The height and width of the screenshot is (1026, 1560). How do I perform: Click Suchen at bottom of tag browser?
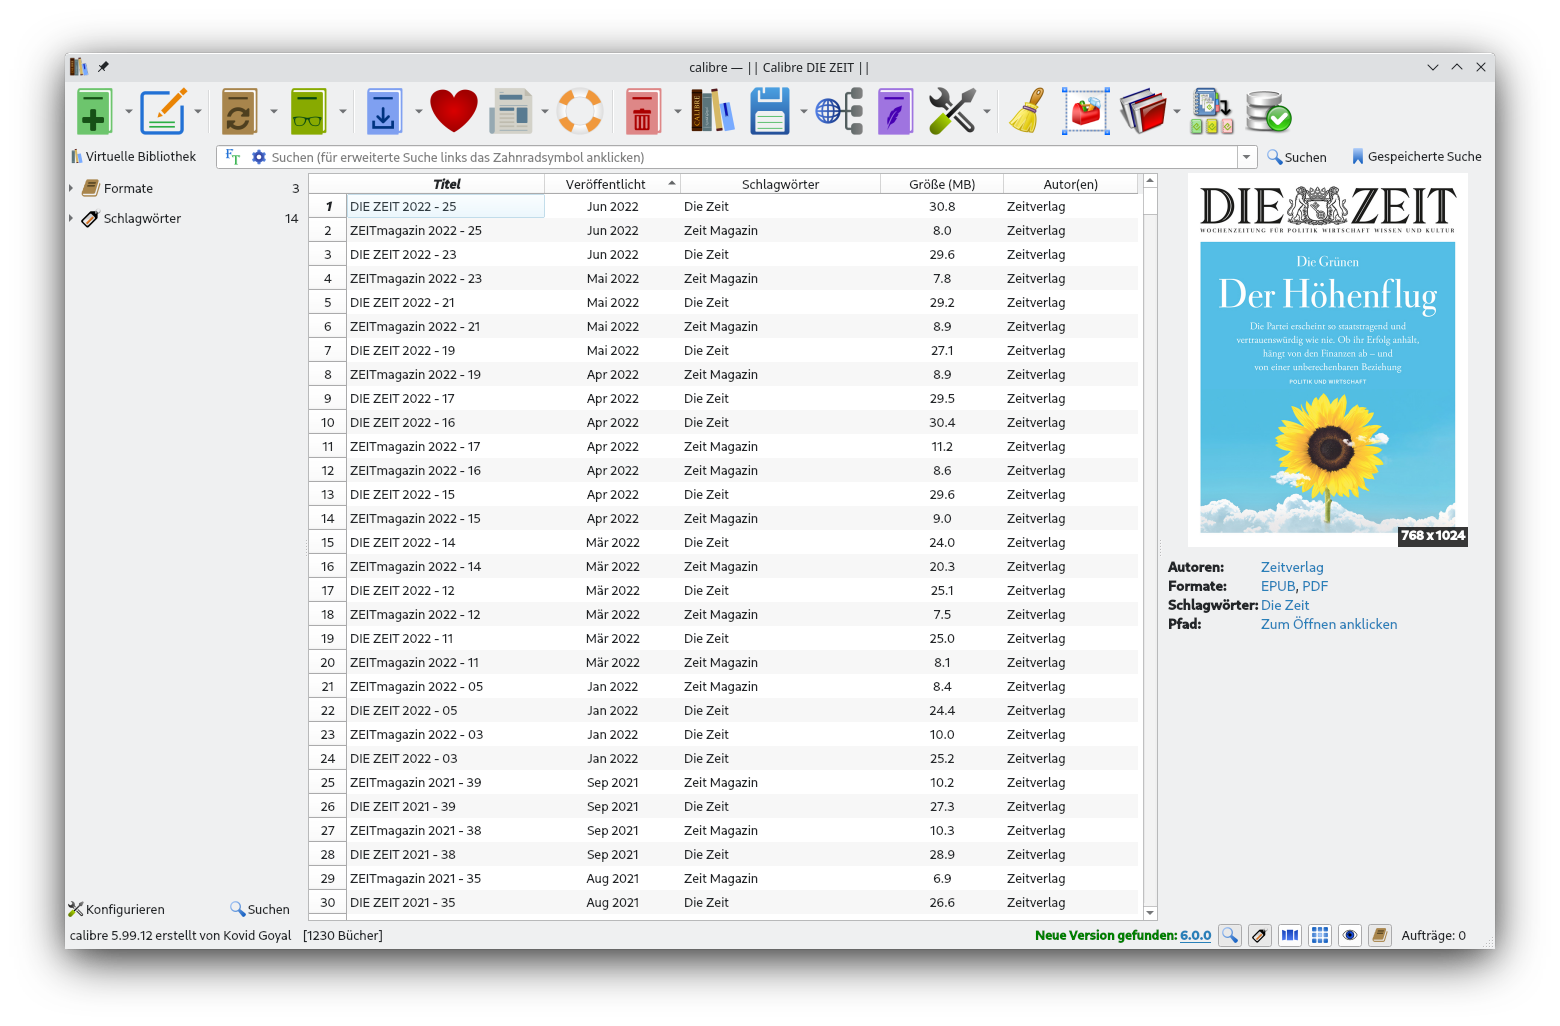click(x=260, y=909)
